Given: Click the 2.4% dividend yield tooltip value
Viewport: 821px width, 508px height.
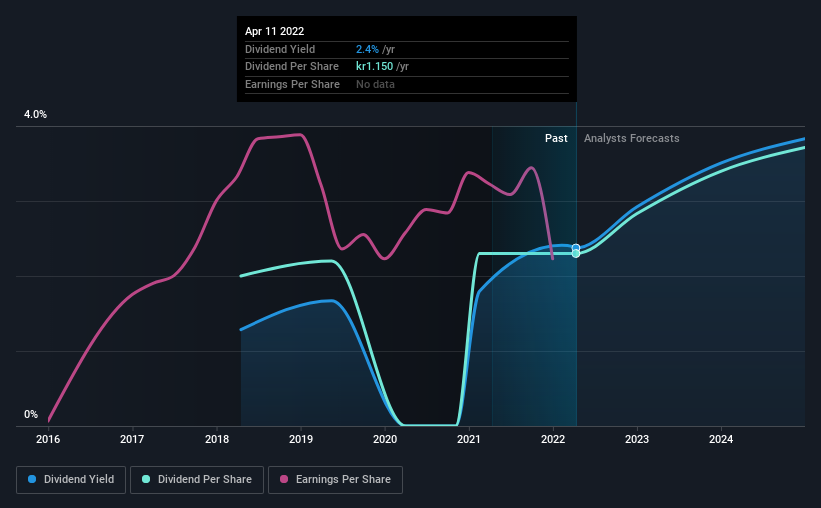Looking at the screenshot, I should pyautogui.click(x=367, y=49).
